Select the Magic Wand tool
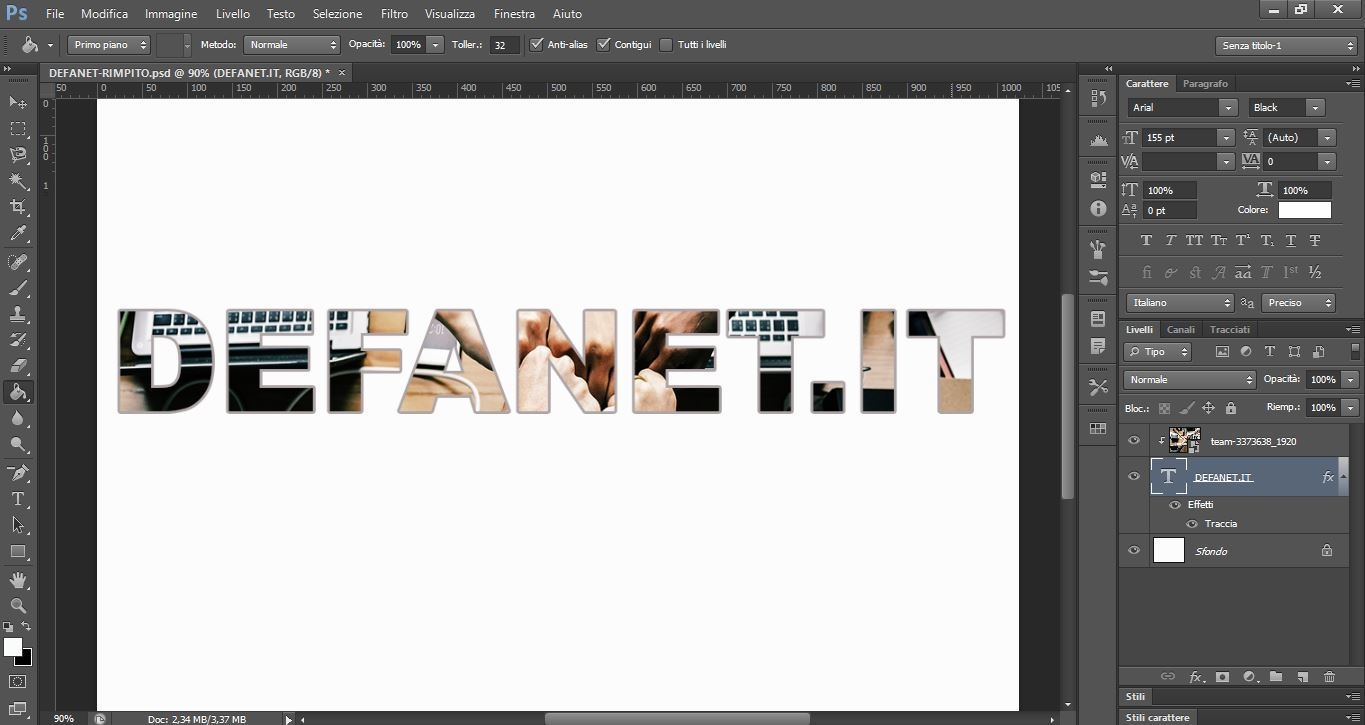The height and width of the screenshot is (725, 1365). 18,181
